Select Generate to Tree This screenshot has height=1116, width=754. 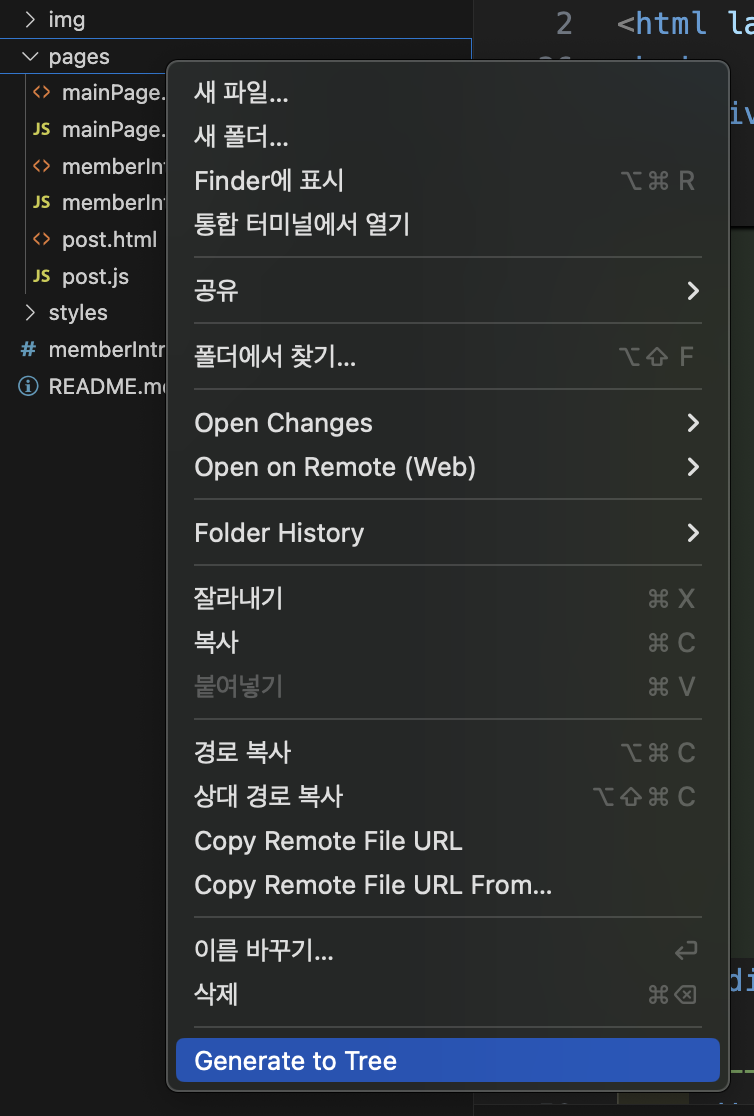(x=448, y=1060)
